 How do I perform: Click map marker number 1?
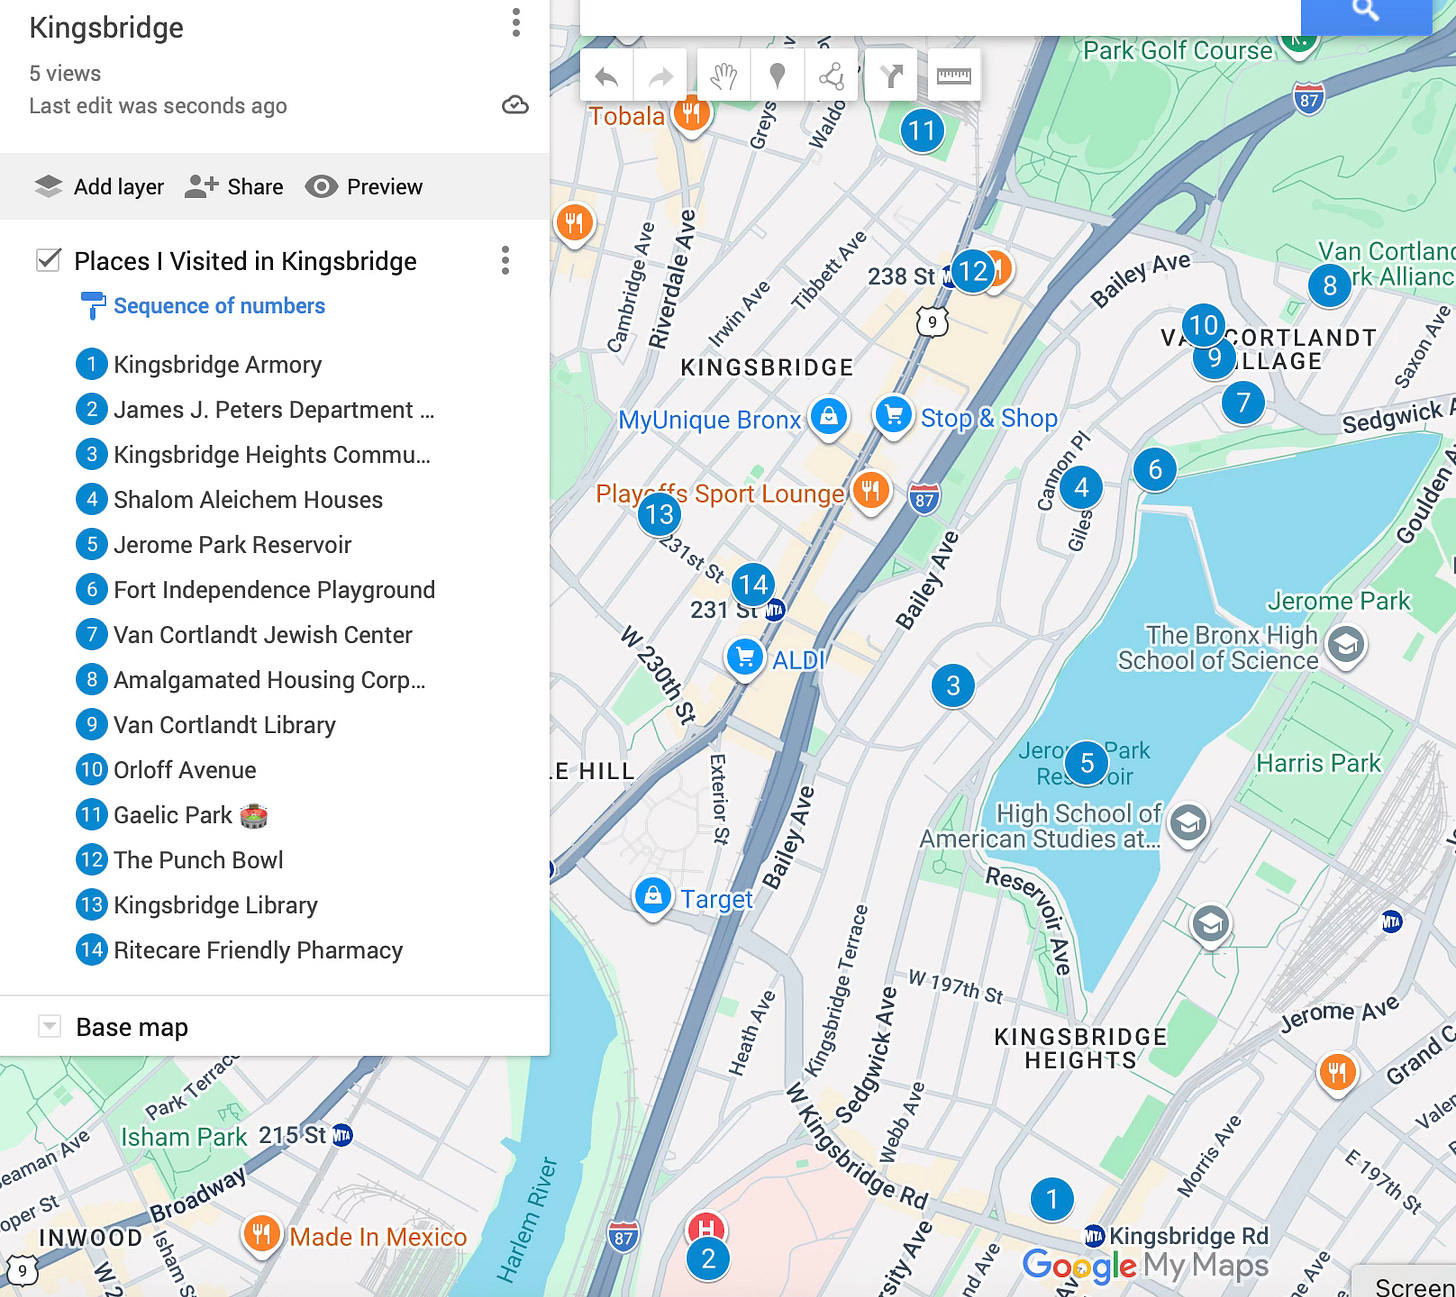[x=1052, y=1198]
